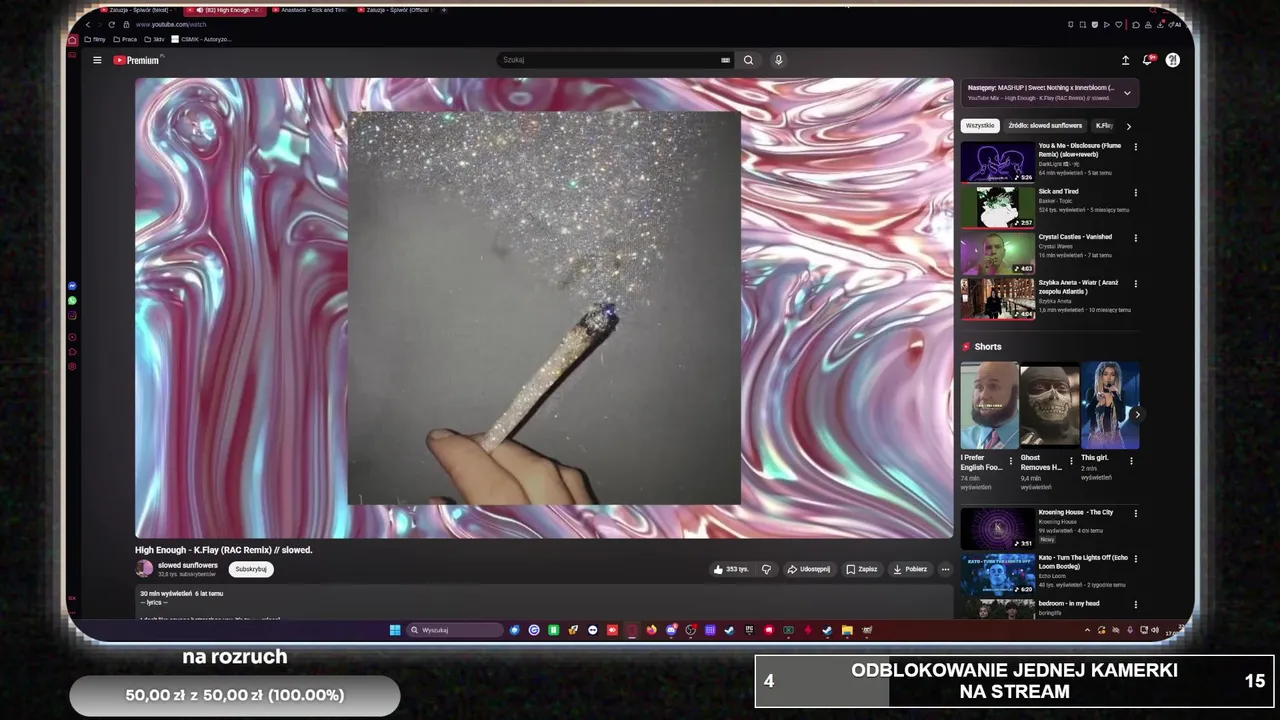Open Epic Games from the taskbar
The width and height of the screenshot is (1280, 720).
[749, 630]
